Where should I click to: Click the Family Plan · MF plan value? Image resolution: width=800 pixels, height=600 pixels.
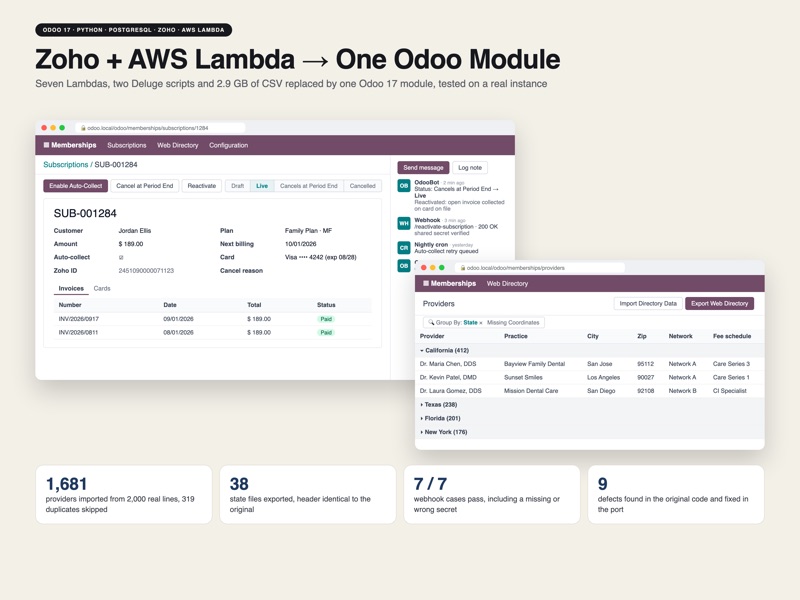point(308,231)
